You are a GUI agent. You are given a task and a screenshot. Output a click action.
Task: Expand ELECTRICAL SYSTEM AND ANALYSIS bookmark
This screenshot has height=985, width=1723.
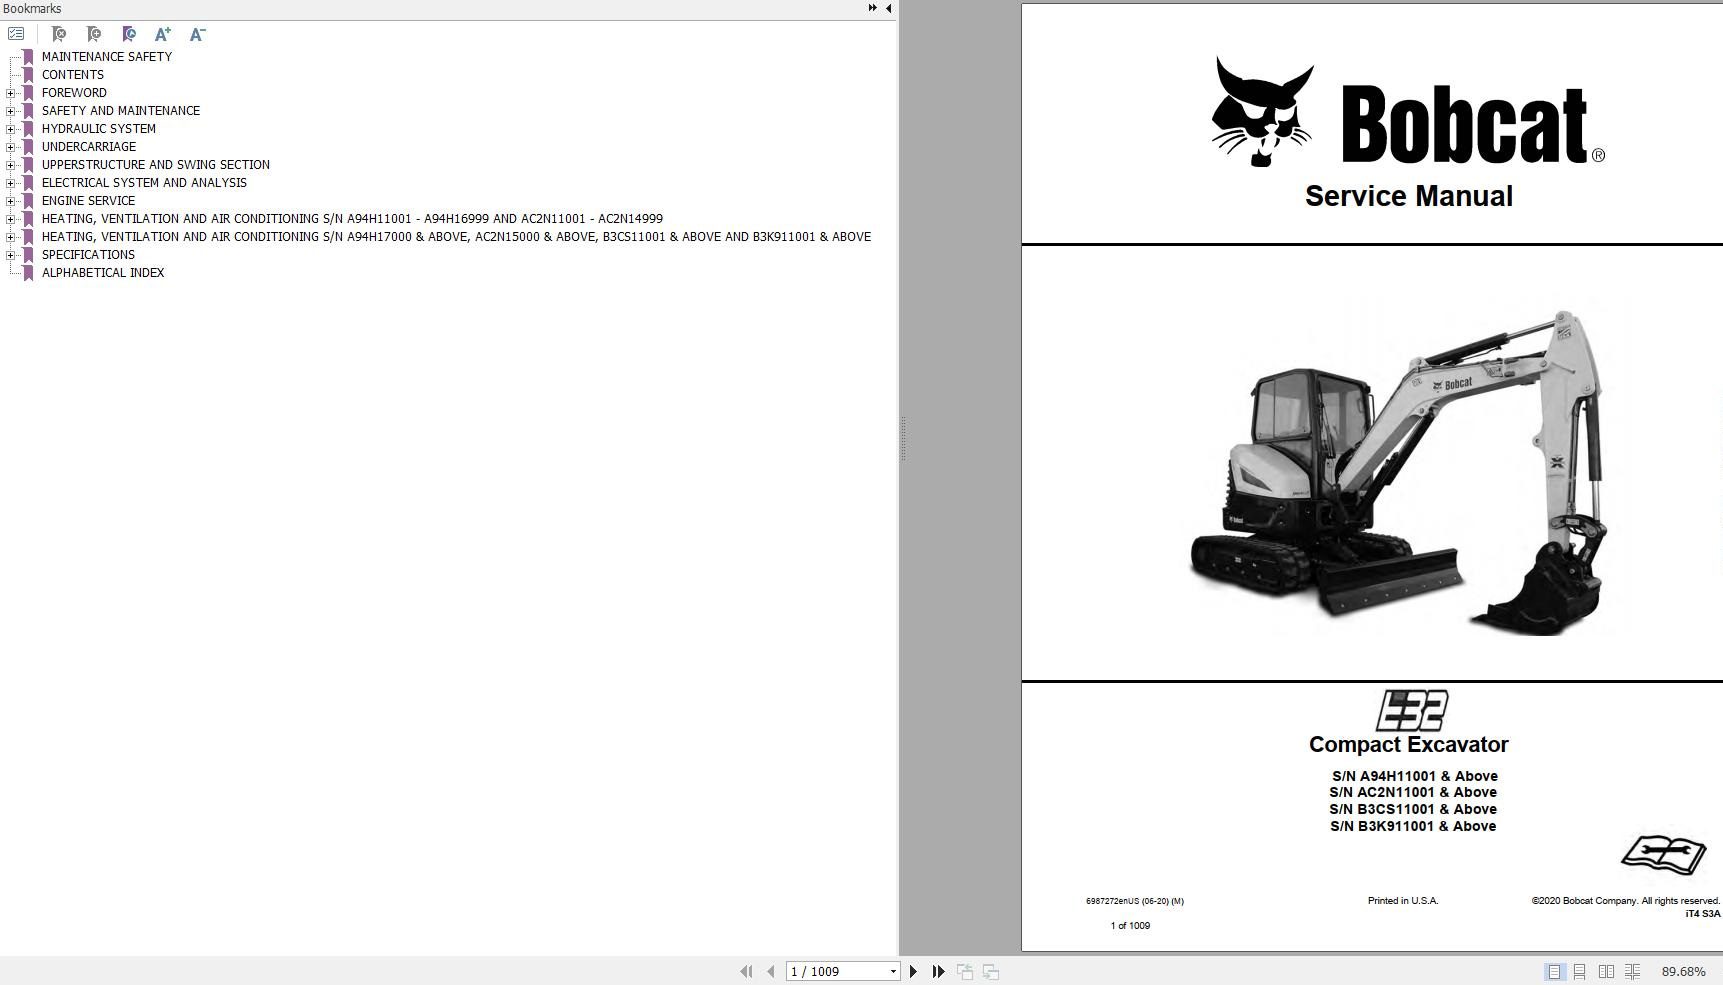click(x=11, y=183)
